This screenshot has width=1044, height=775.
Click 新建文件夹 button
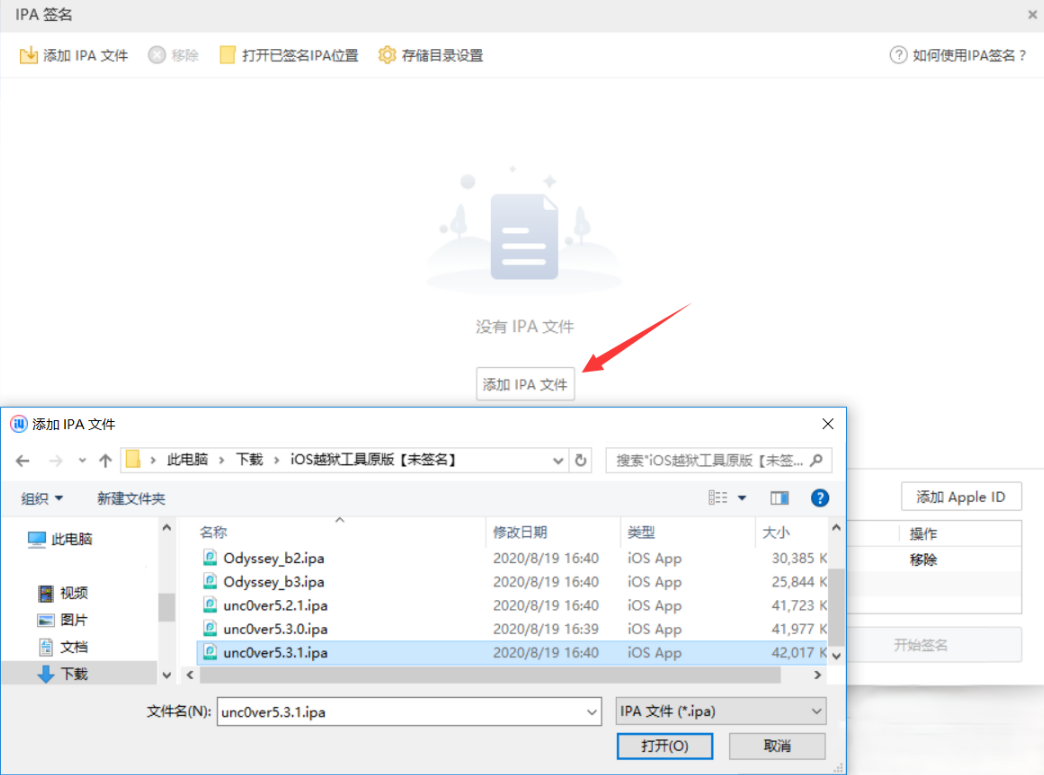131,499
